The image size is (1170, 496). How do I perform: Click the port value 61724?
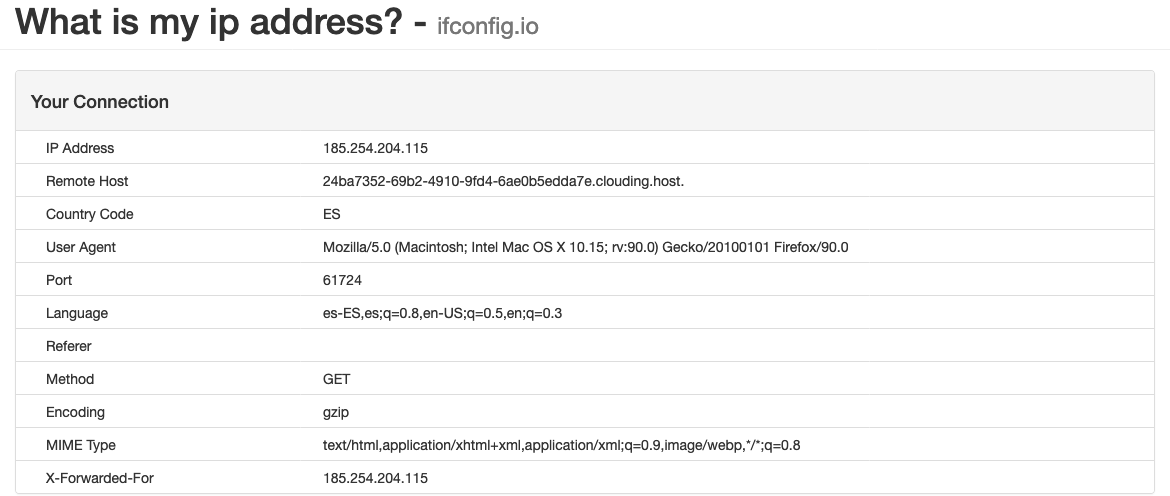[x=342, y=280]
